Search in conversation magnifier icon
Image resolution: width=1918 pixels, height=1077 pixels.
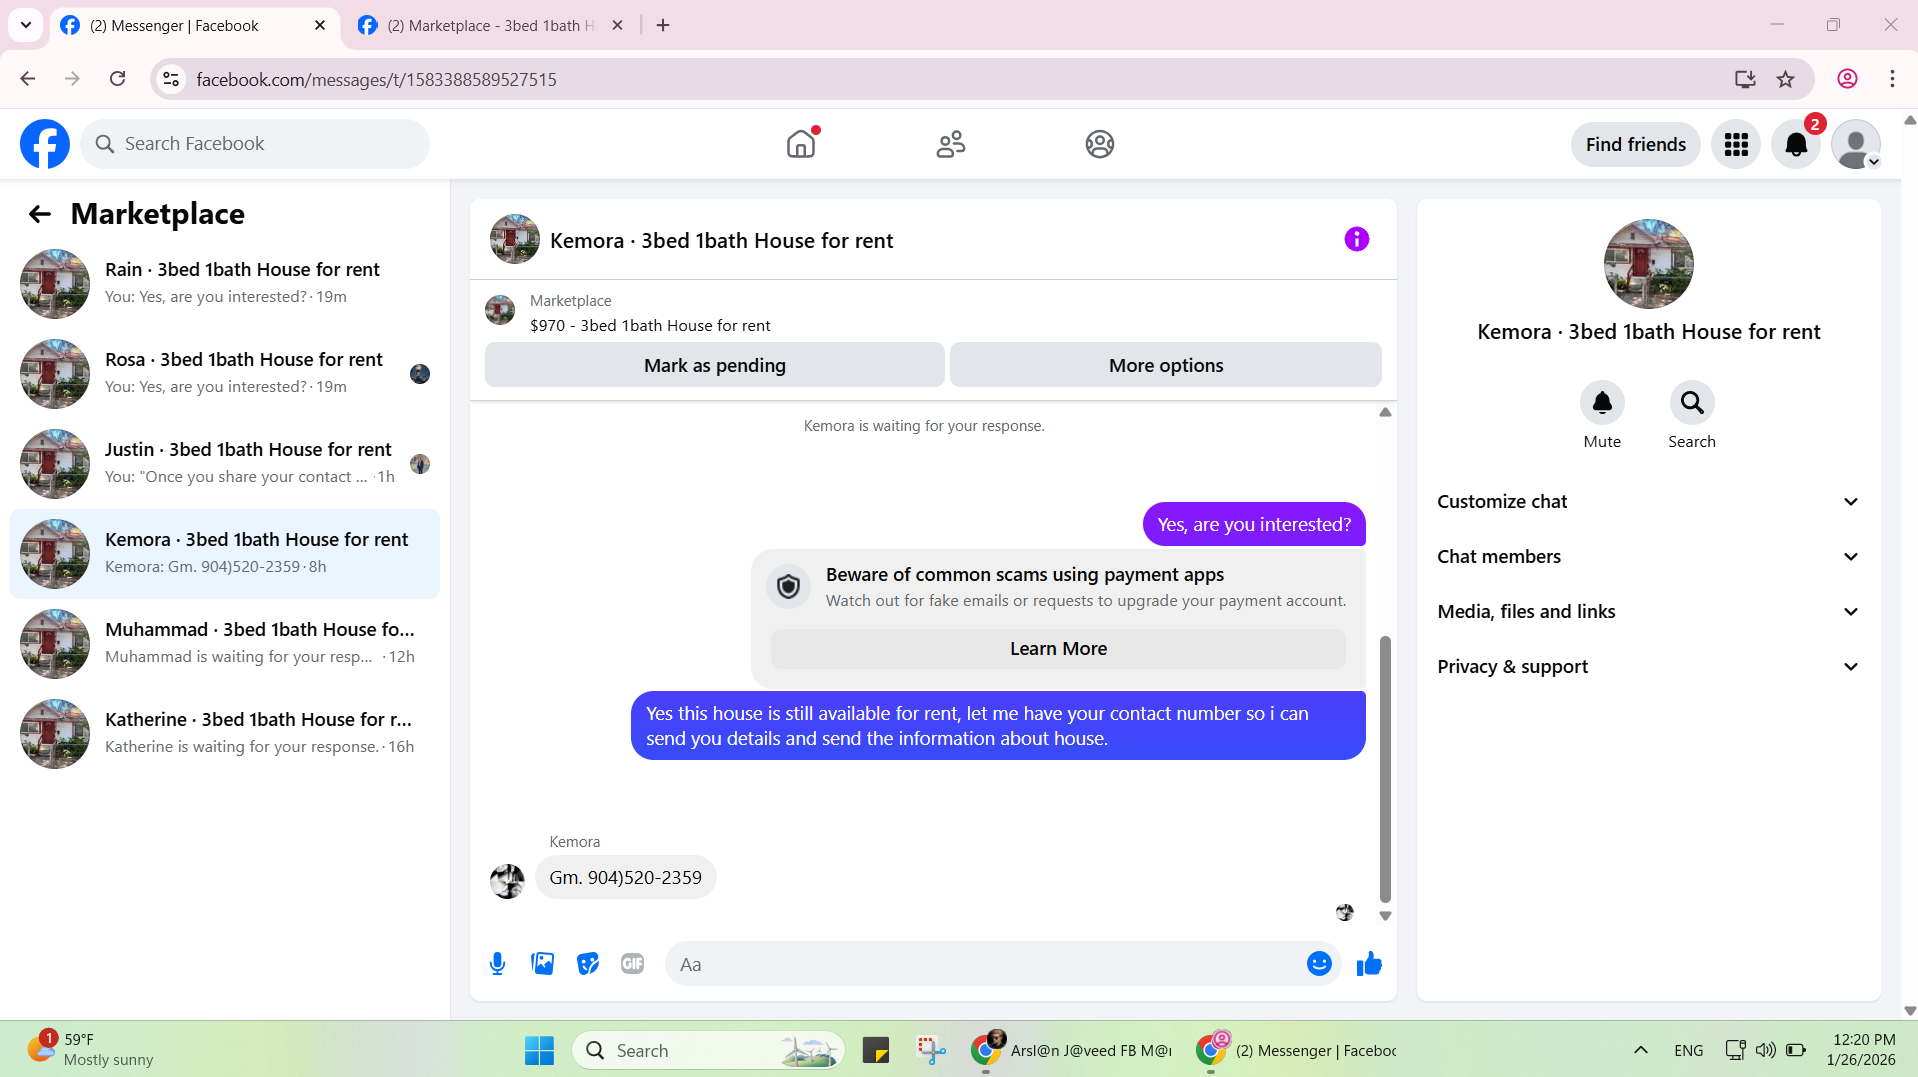pyautogui.click(x=1691, y=403)
